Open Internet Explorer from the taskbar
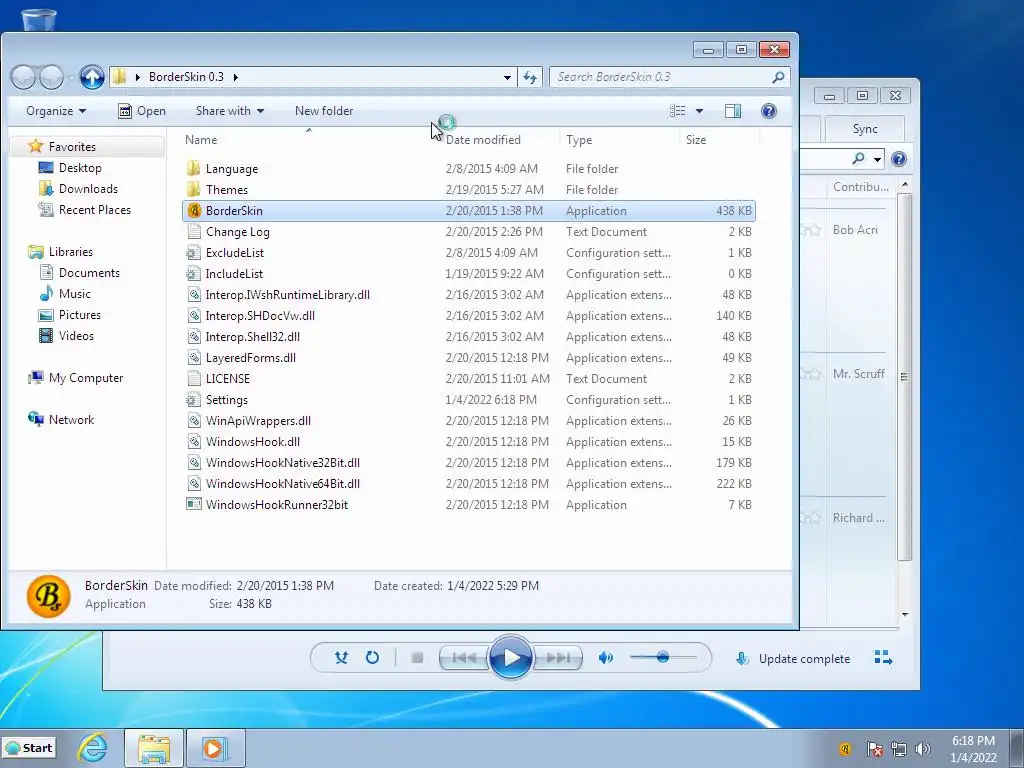The image size is (1024, 768). point(93,748)
